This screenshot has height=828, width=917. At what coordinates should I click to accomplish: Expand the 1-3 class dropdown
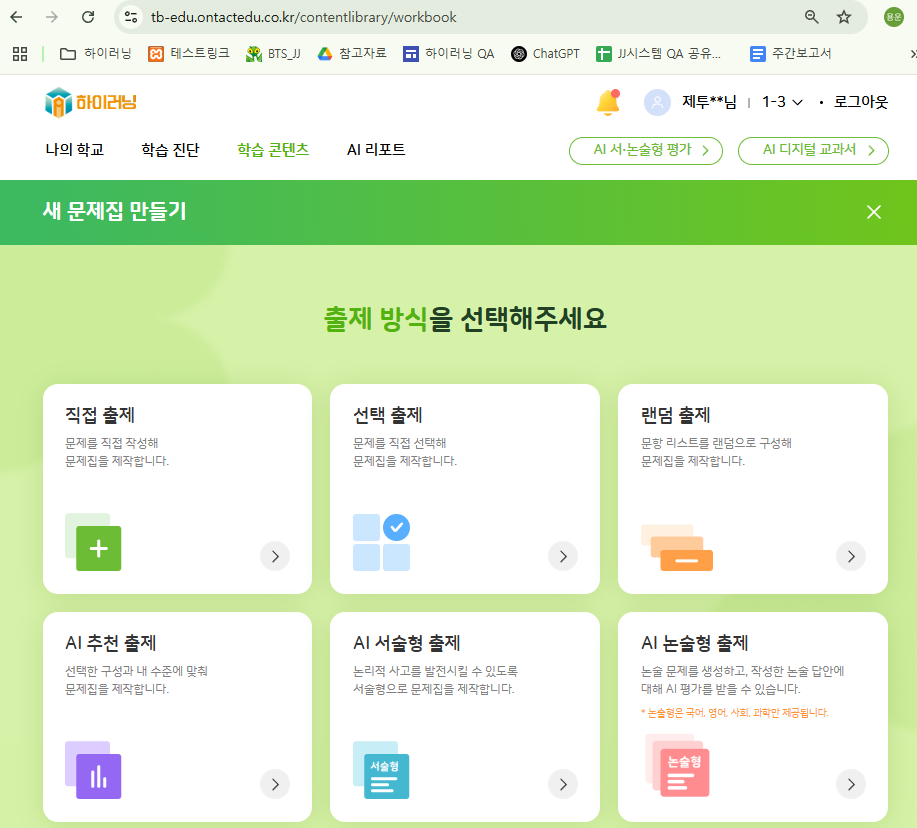coord(782,102)
